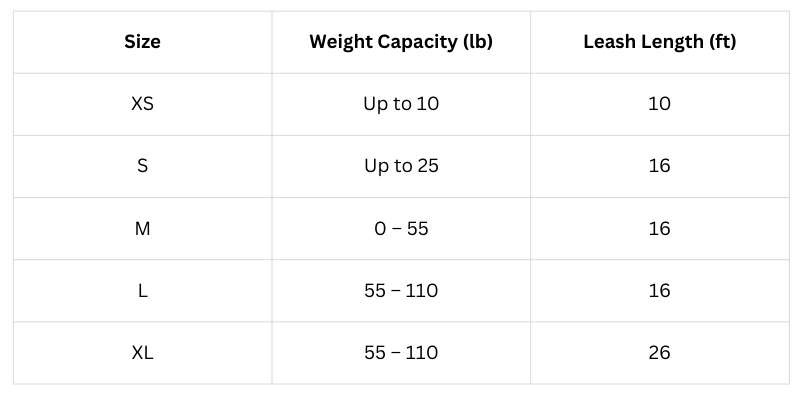Click the Weight Capacity column header text
The height and width of the screenshot is (400, 800).
point(400,42)
